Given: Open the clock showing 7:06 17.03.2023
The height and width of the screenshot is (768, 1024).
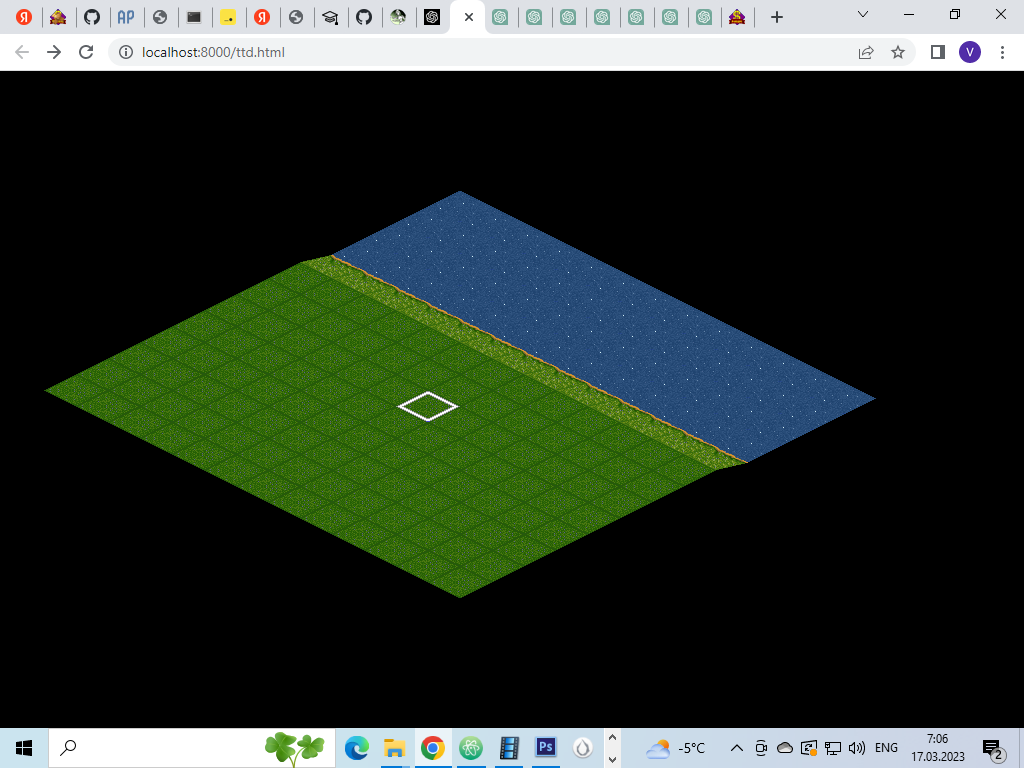Looking at the screenshot, I should click(938, 748).
